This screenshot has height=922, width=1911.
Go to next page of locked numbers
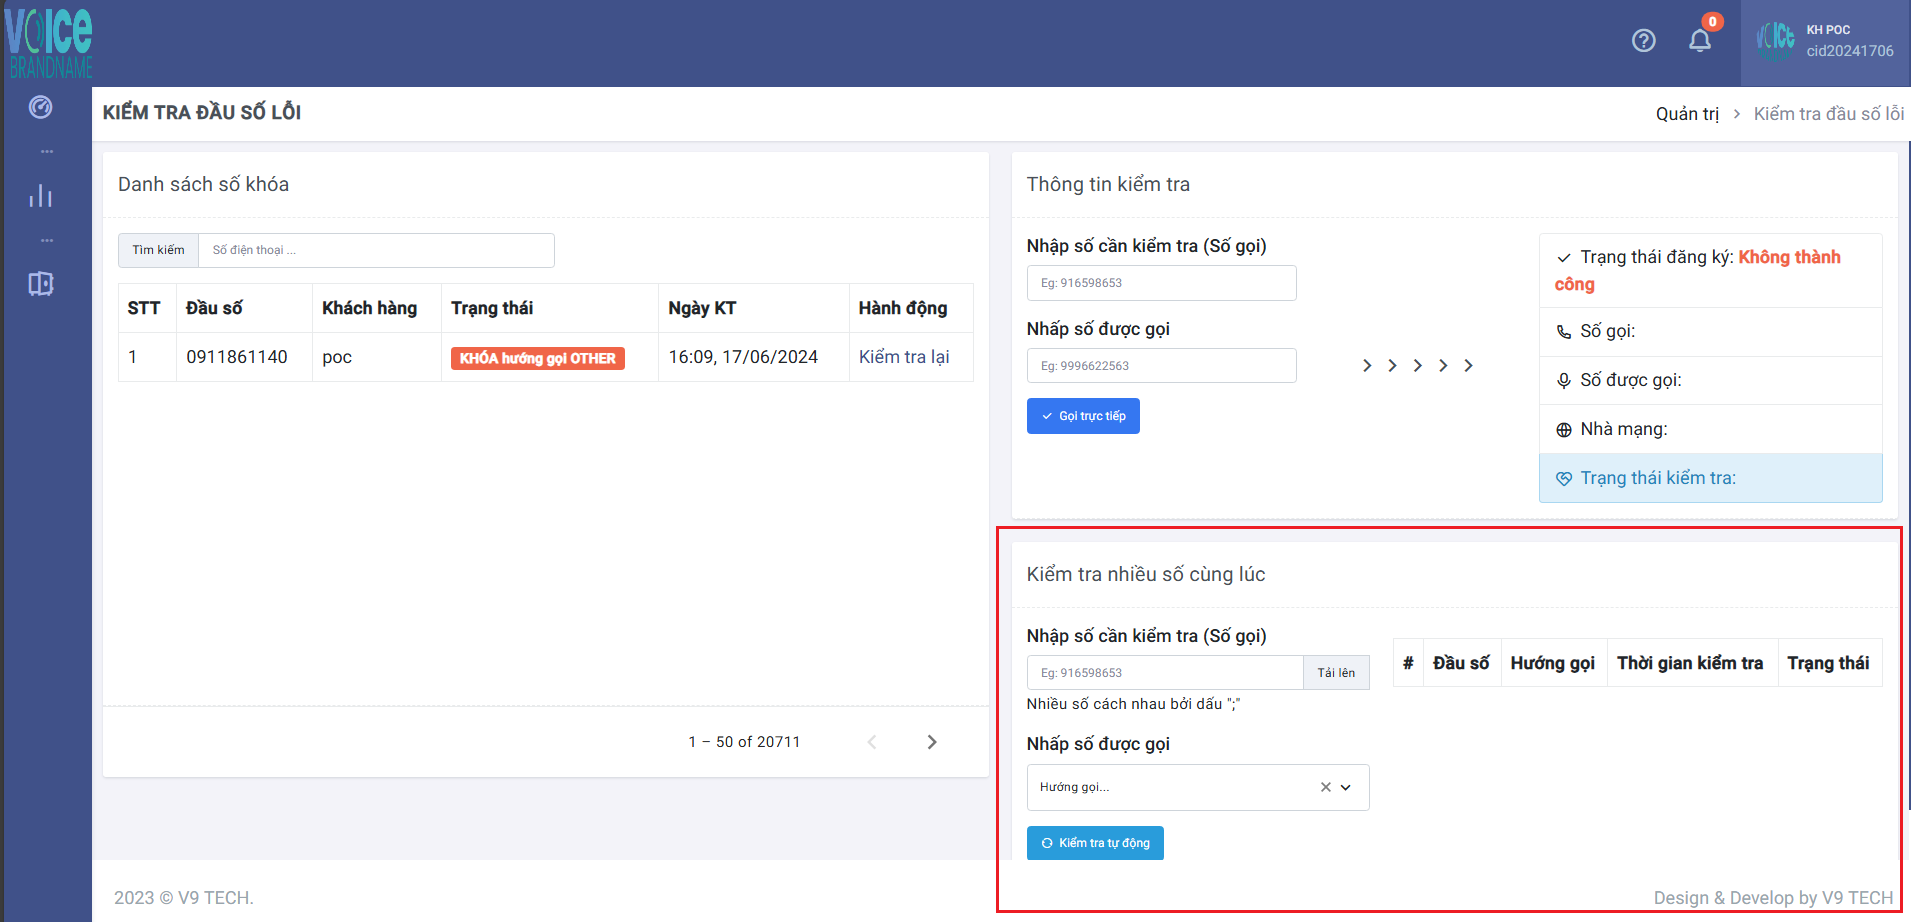pyautogui.click(x=931, y=742)
